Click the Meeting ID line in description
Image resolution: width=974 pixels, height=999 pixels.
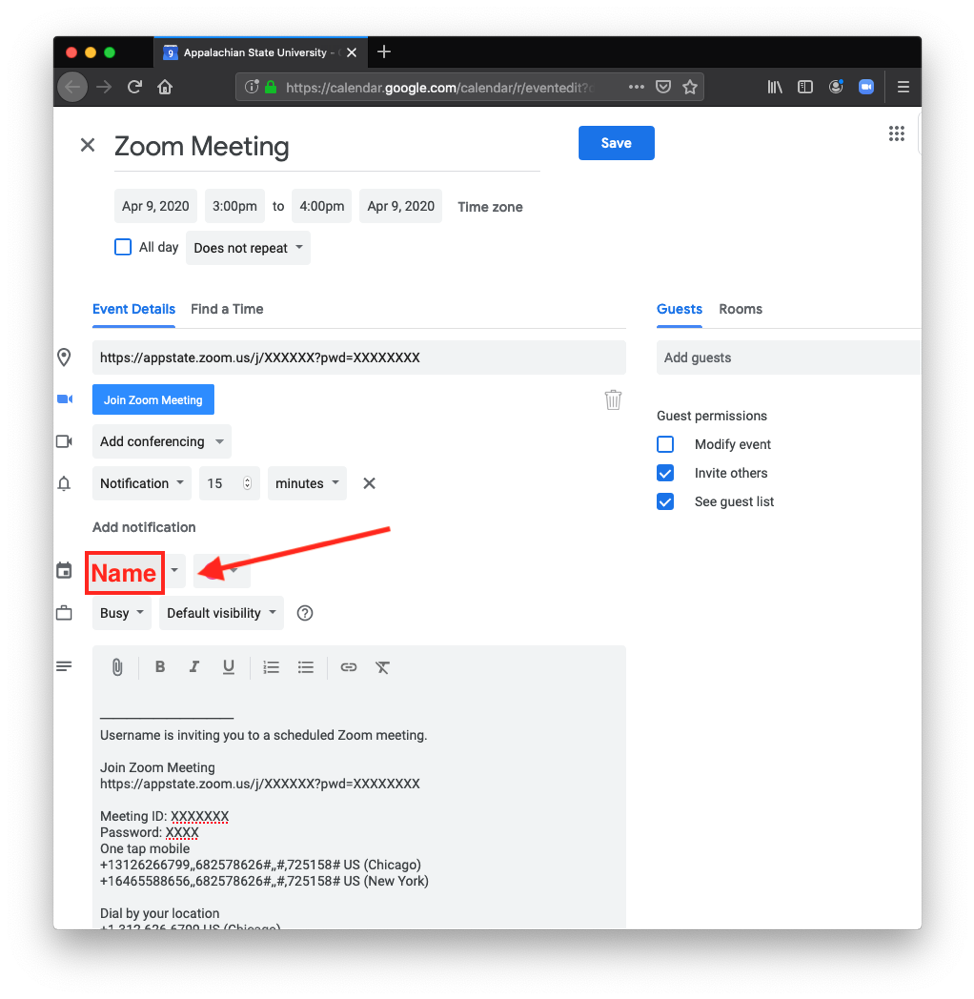(x=164, y=816)
